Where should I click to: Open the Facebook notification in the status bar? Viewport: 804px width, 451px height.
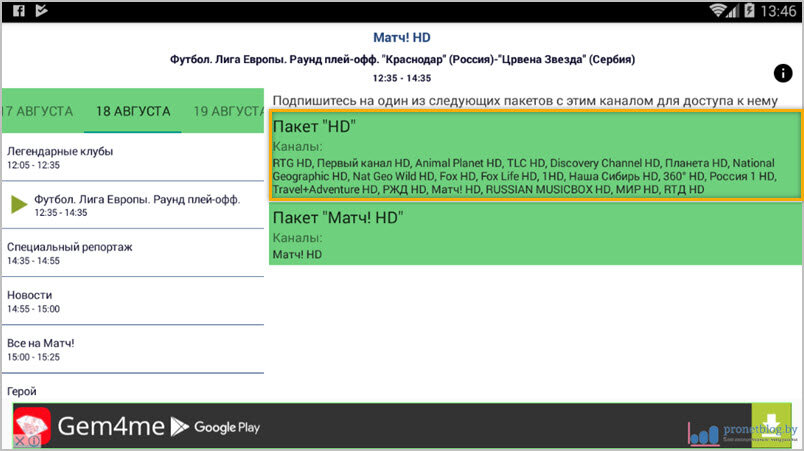18,11
